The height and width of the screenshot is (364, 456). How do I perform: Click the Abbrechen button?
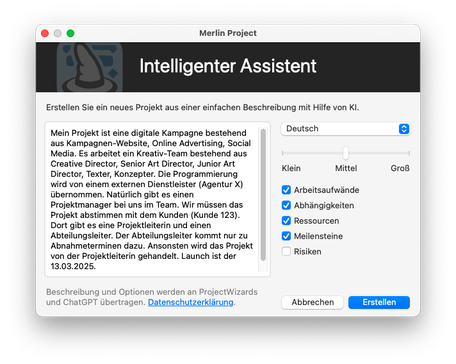click(312, 302)
